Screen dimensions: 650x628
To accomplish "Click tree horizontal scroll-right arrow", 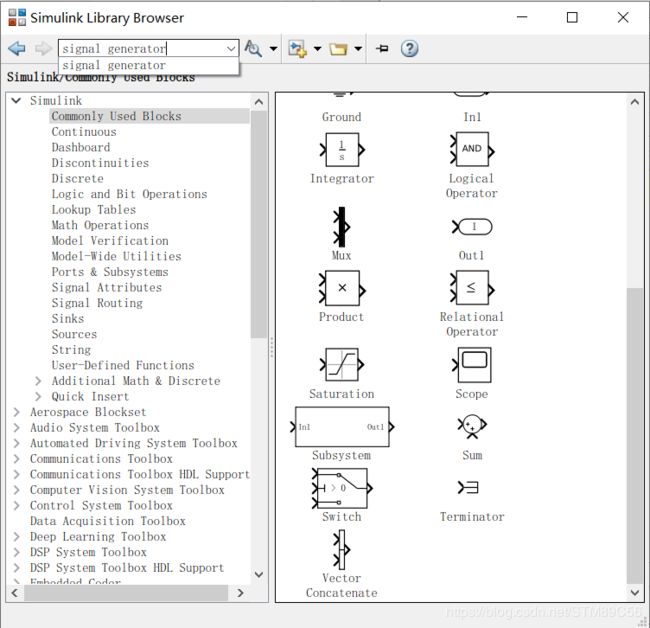I will click(240, 593).
